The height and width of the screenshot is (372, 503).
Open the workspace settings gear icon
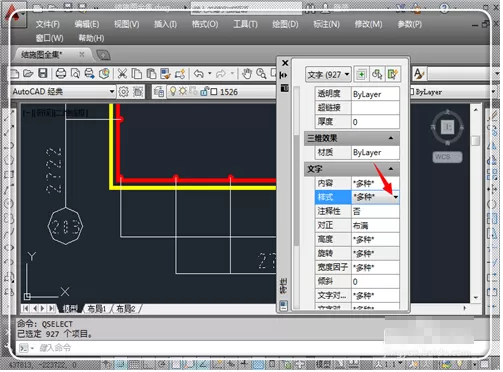pos(124,91)
